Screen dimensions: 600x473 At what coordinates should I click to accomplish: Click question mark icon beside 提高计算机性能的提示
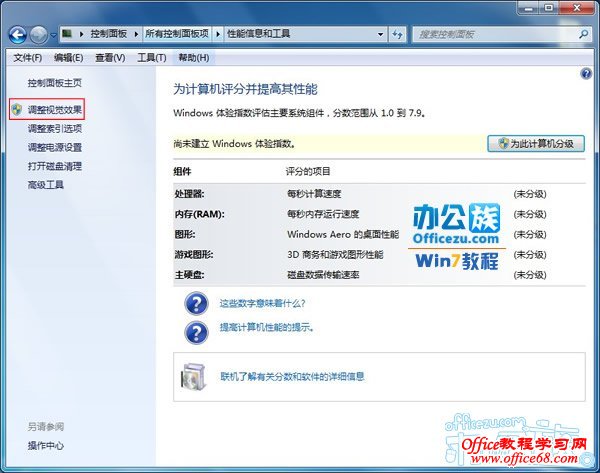point(196,332)
